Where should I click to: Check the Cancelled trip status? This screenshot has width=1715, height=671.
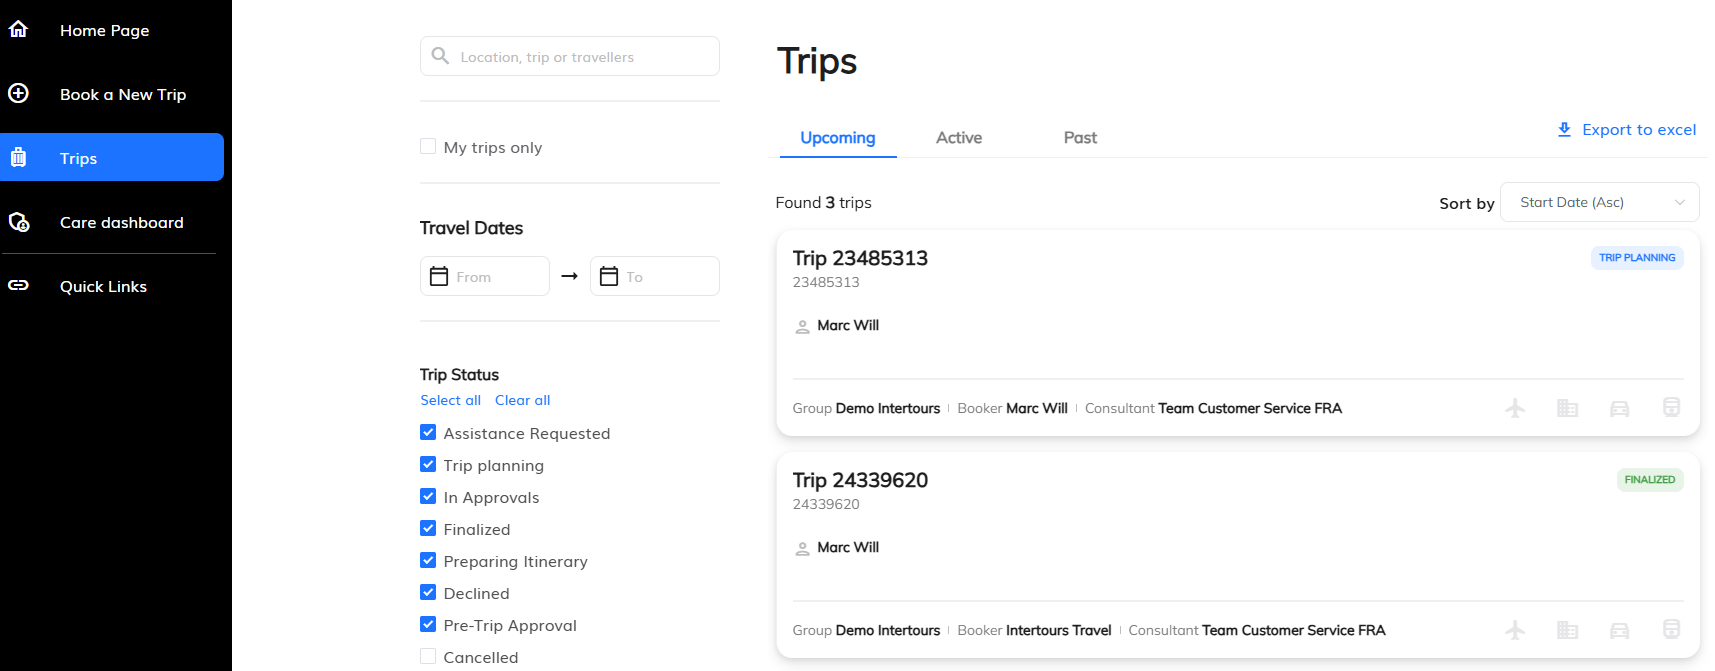coord(428,657)
